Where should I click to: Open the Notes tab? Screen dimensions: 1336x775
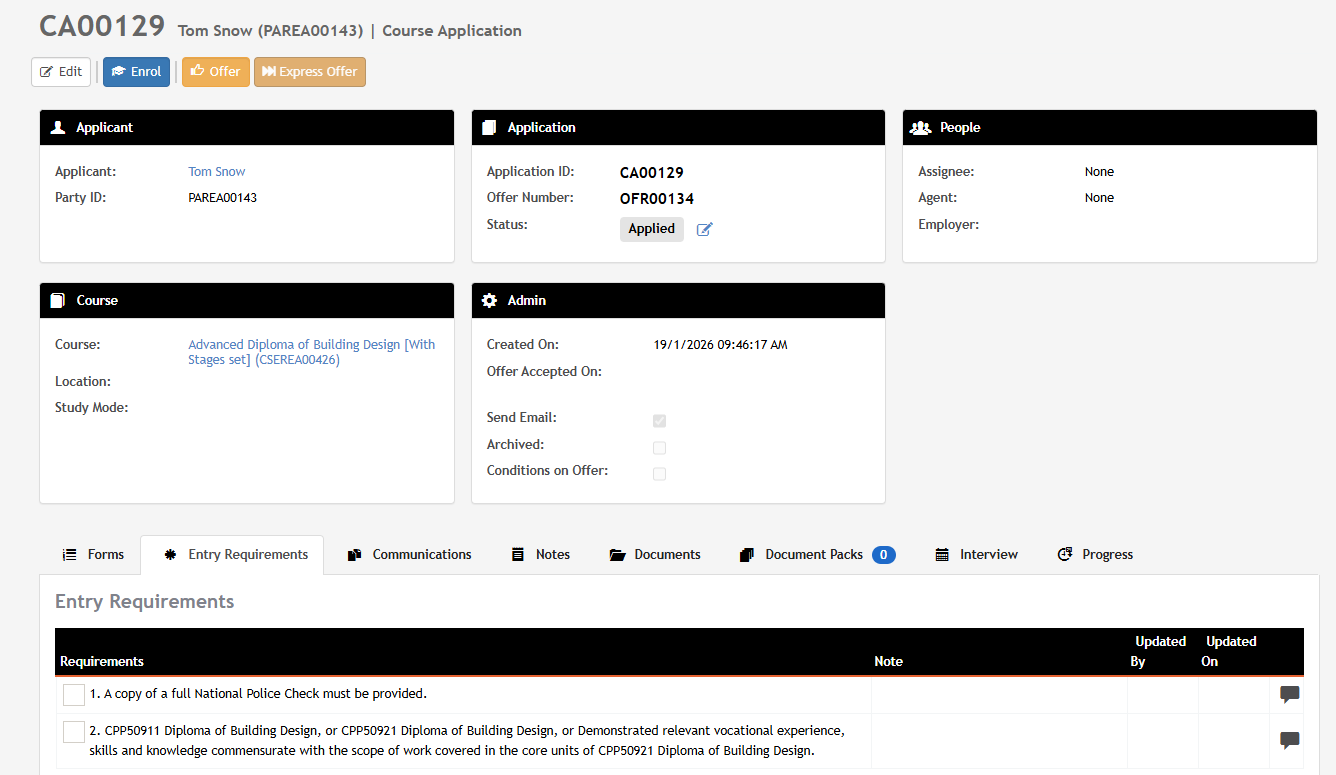(x=541, y=554)
